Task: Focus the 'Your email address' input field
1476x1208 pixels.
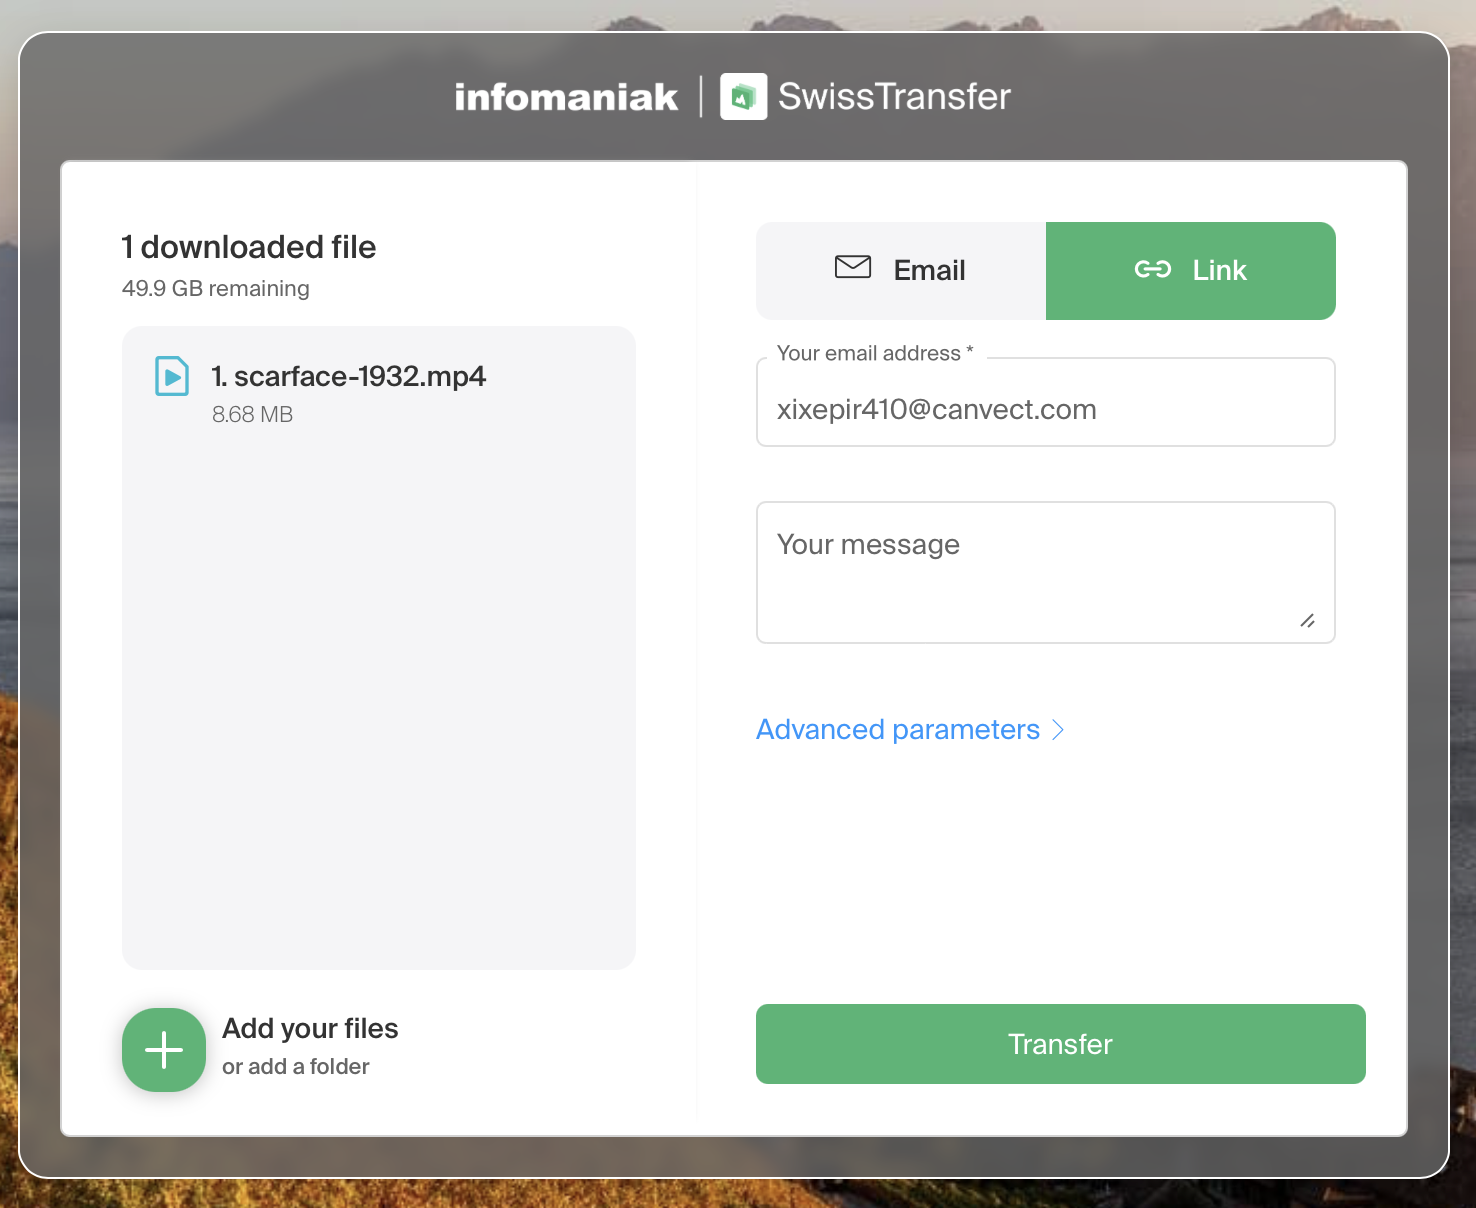Action: [1045, 410]
